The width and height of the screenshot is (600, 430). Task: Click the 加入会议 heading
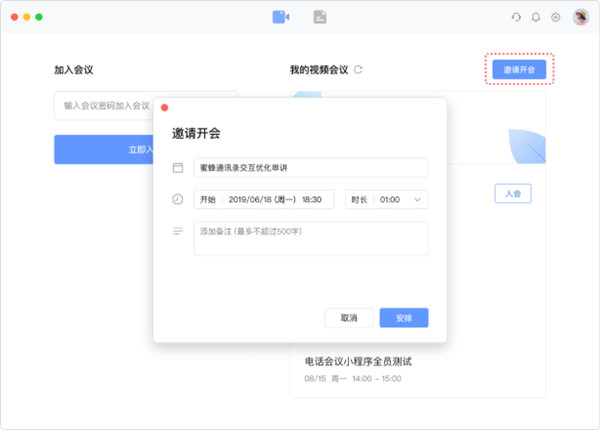click(73, 70)
